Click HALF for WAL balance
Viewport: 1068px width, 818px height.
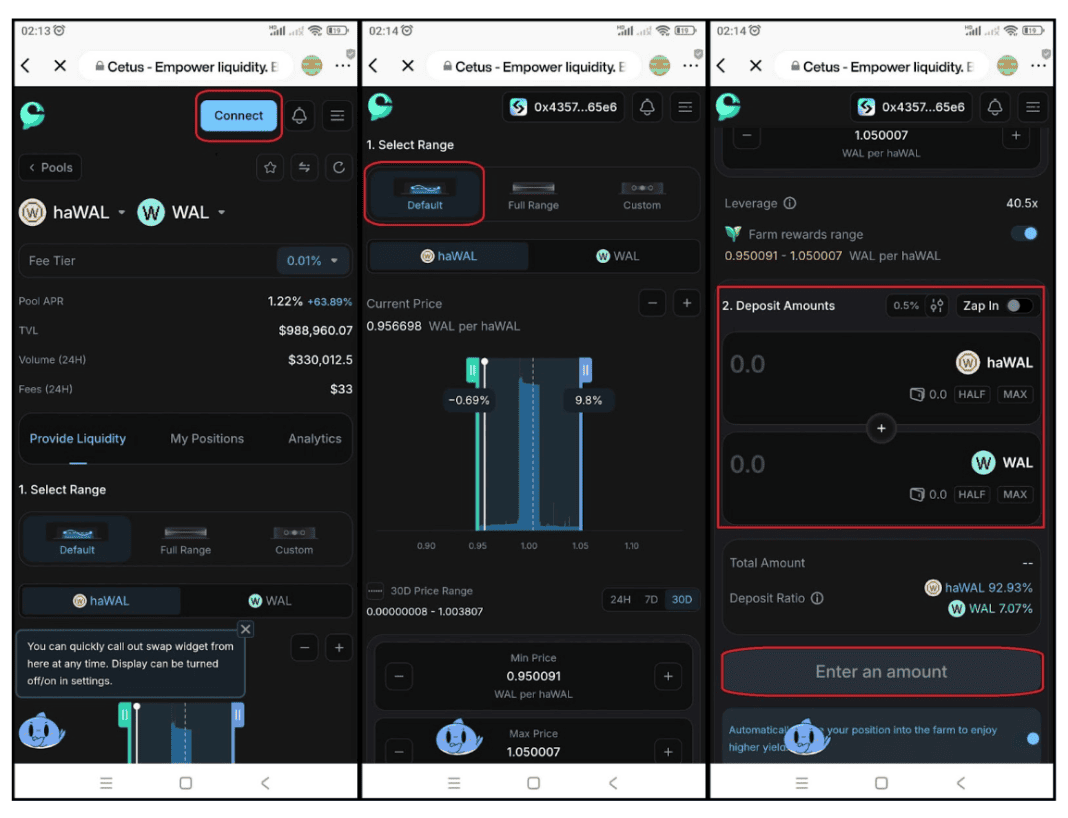tap(972, 494)
